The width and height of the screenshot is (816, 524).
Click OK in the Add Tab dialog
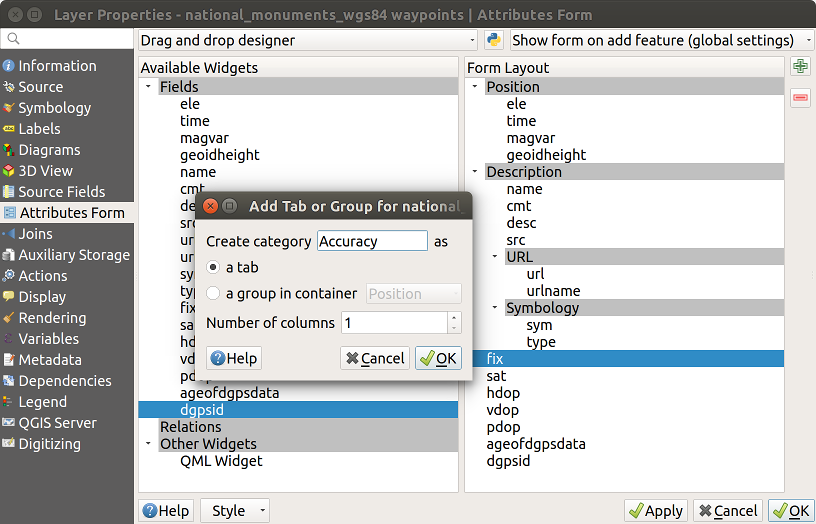click(x=438, y=358)
